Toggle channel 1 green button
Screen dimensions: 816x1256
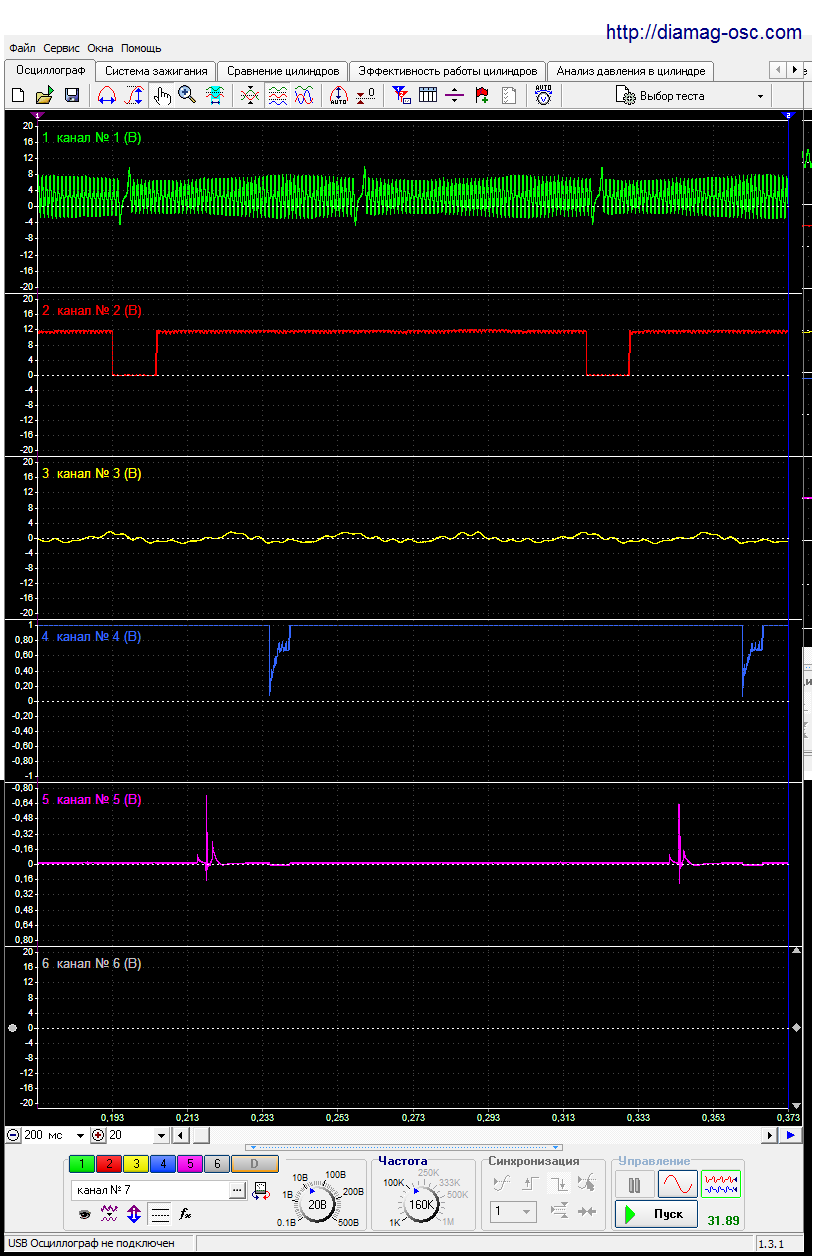[x=82, y=1164]
